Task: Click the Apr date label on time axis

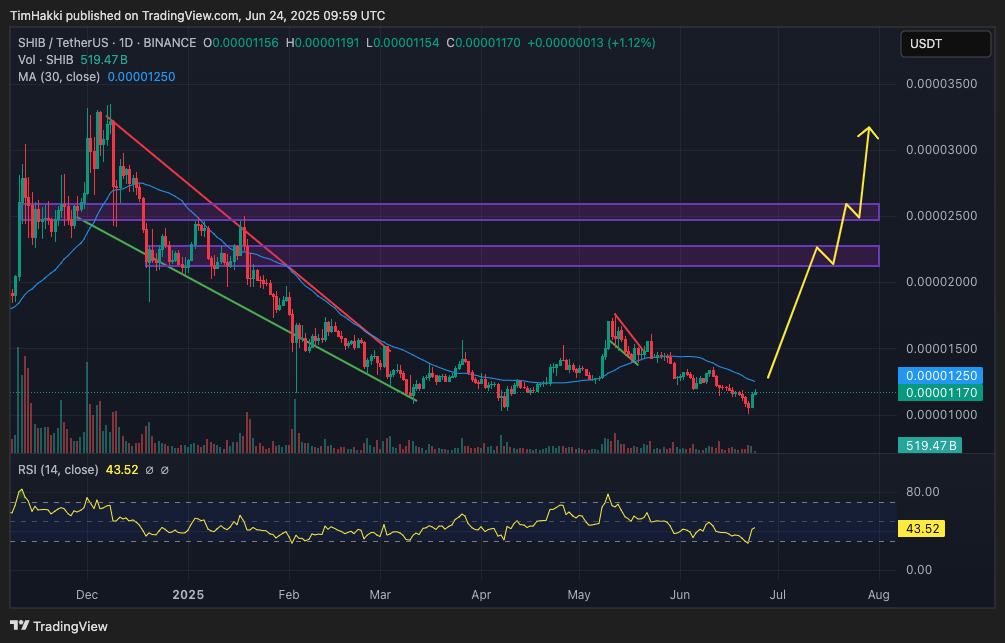Action: click(x=481, y=594)
